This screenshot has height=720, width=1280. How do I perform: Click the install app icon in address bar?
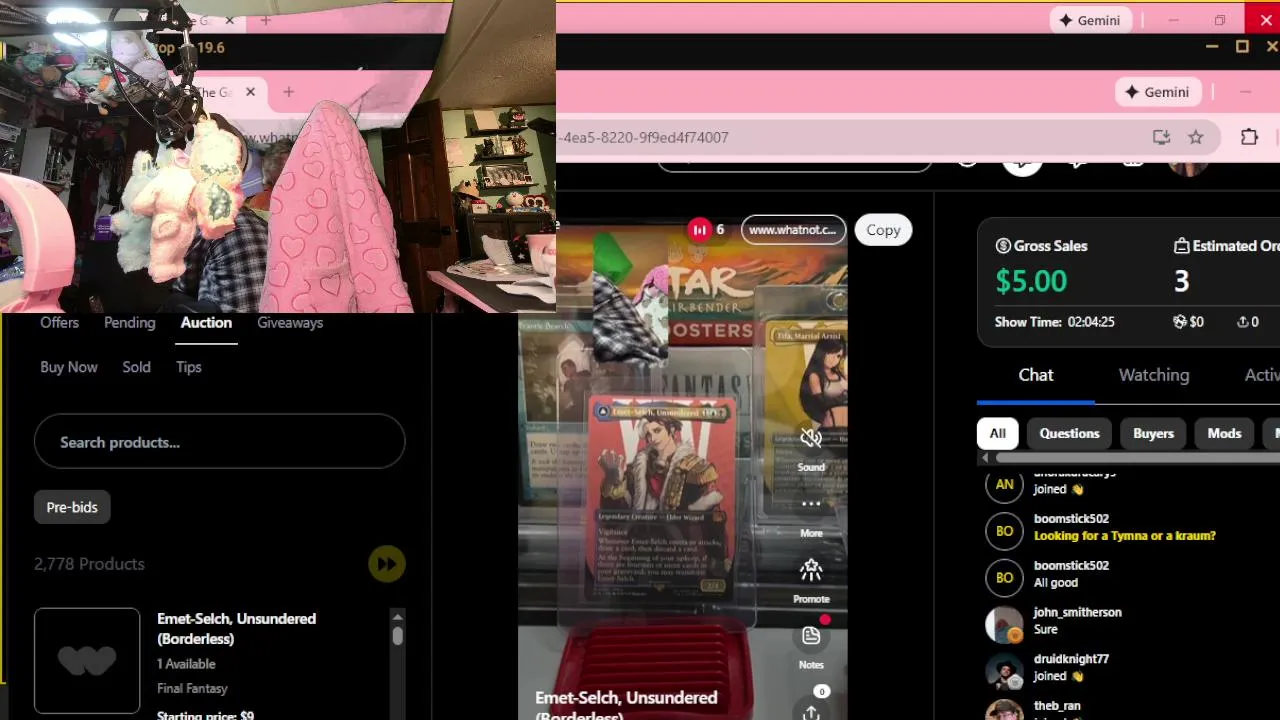1161,137
